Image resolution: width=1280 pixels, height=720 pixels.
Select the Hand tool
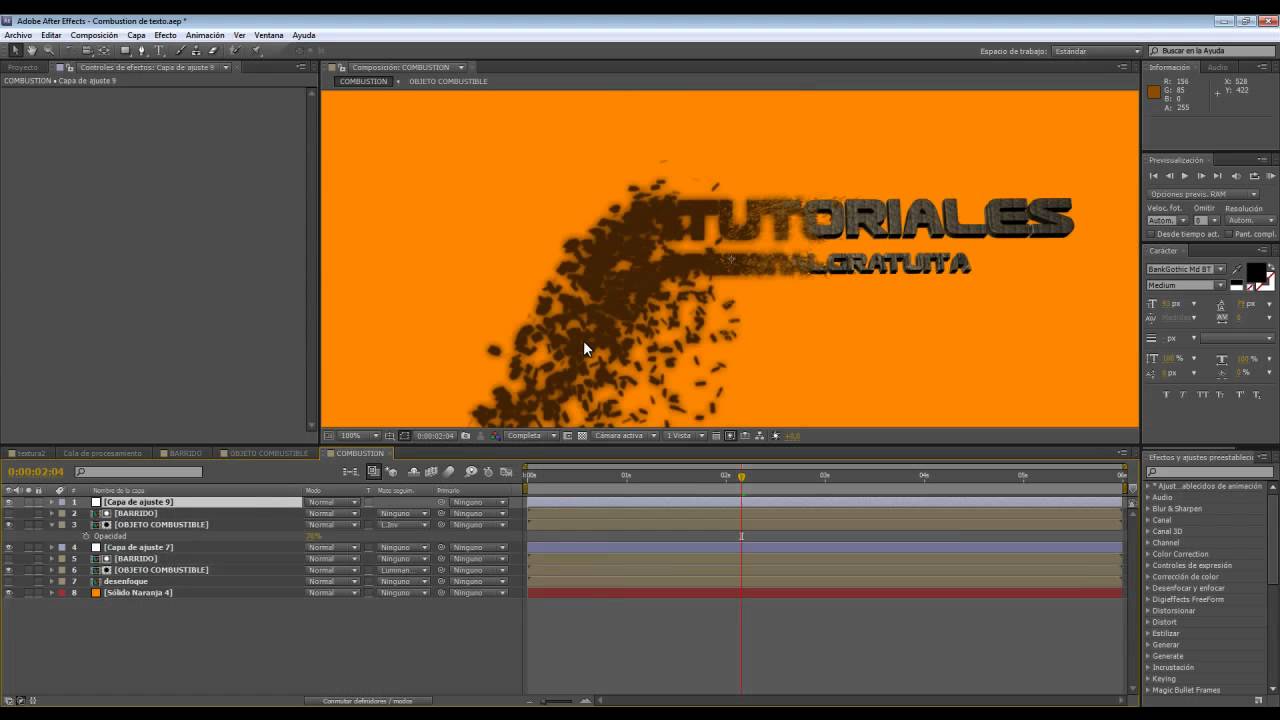[x=32, y=50]
